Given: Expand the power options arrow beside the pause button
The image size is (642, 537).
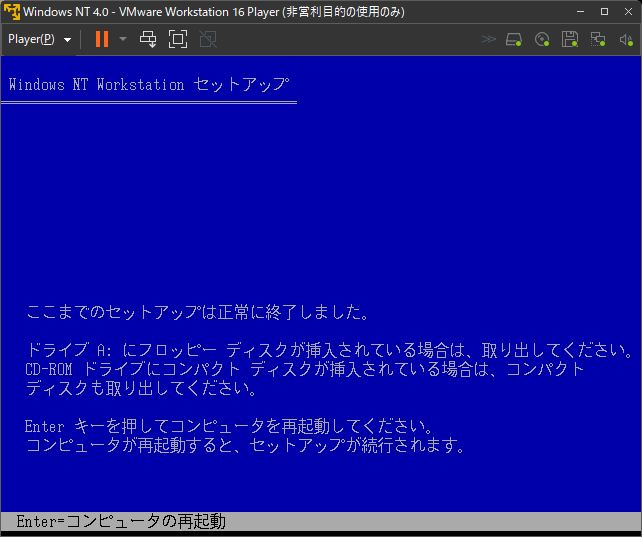Looking at the screenshot, I should click(123, 39).
